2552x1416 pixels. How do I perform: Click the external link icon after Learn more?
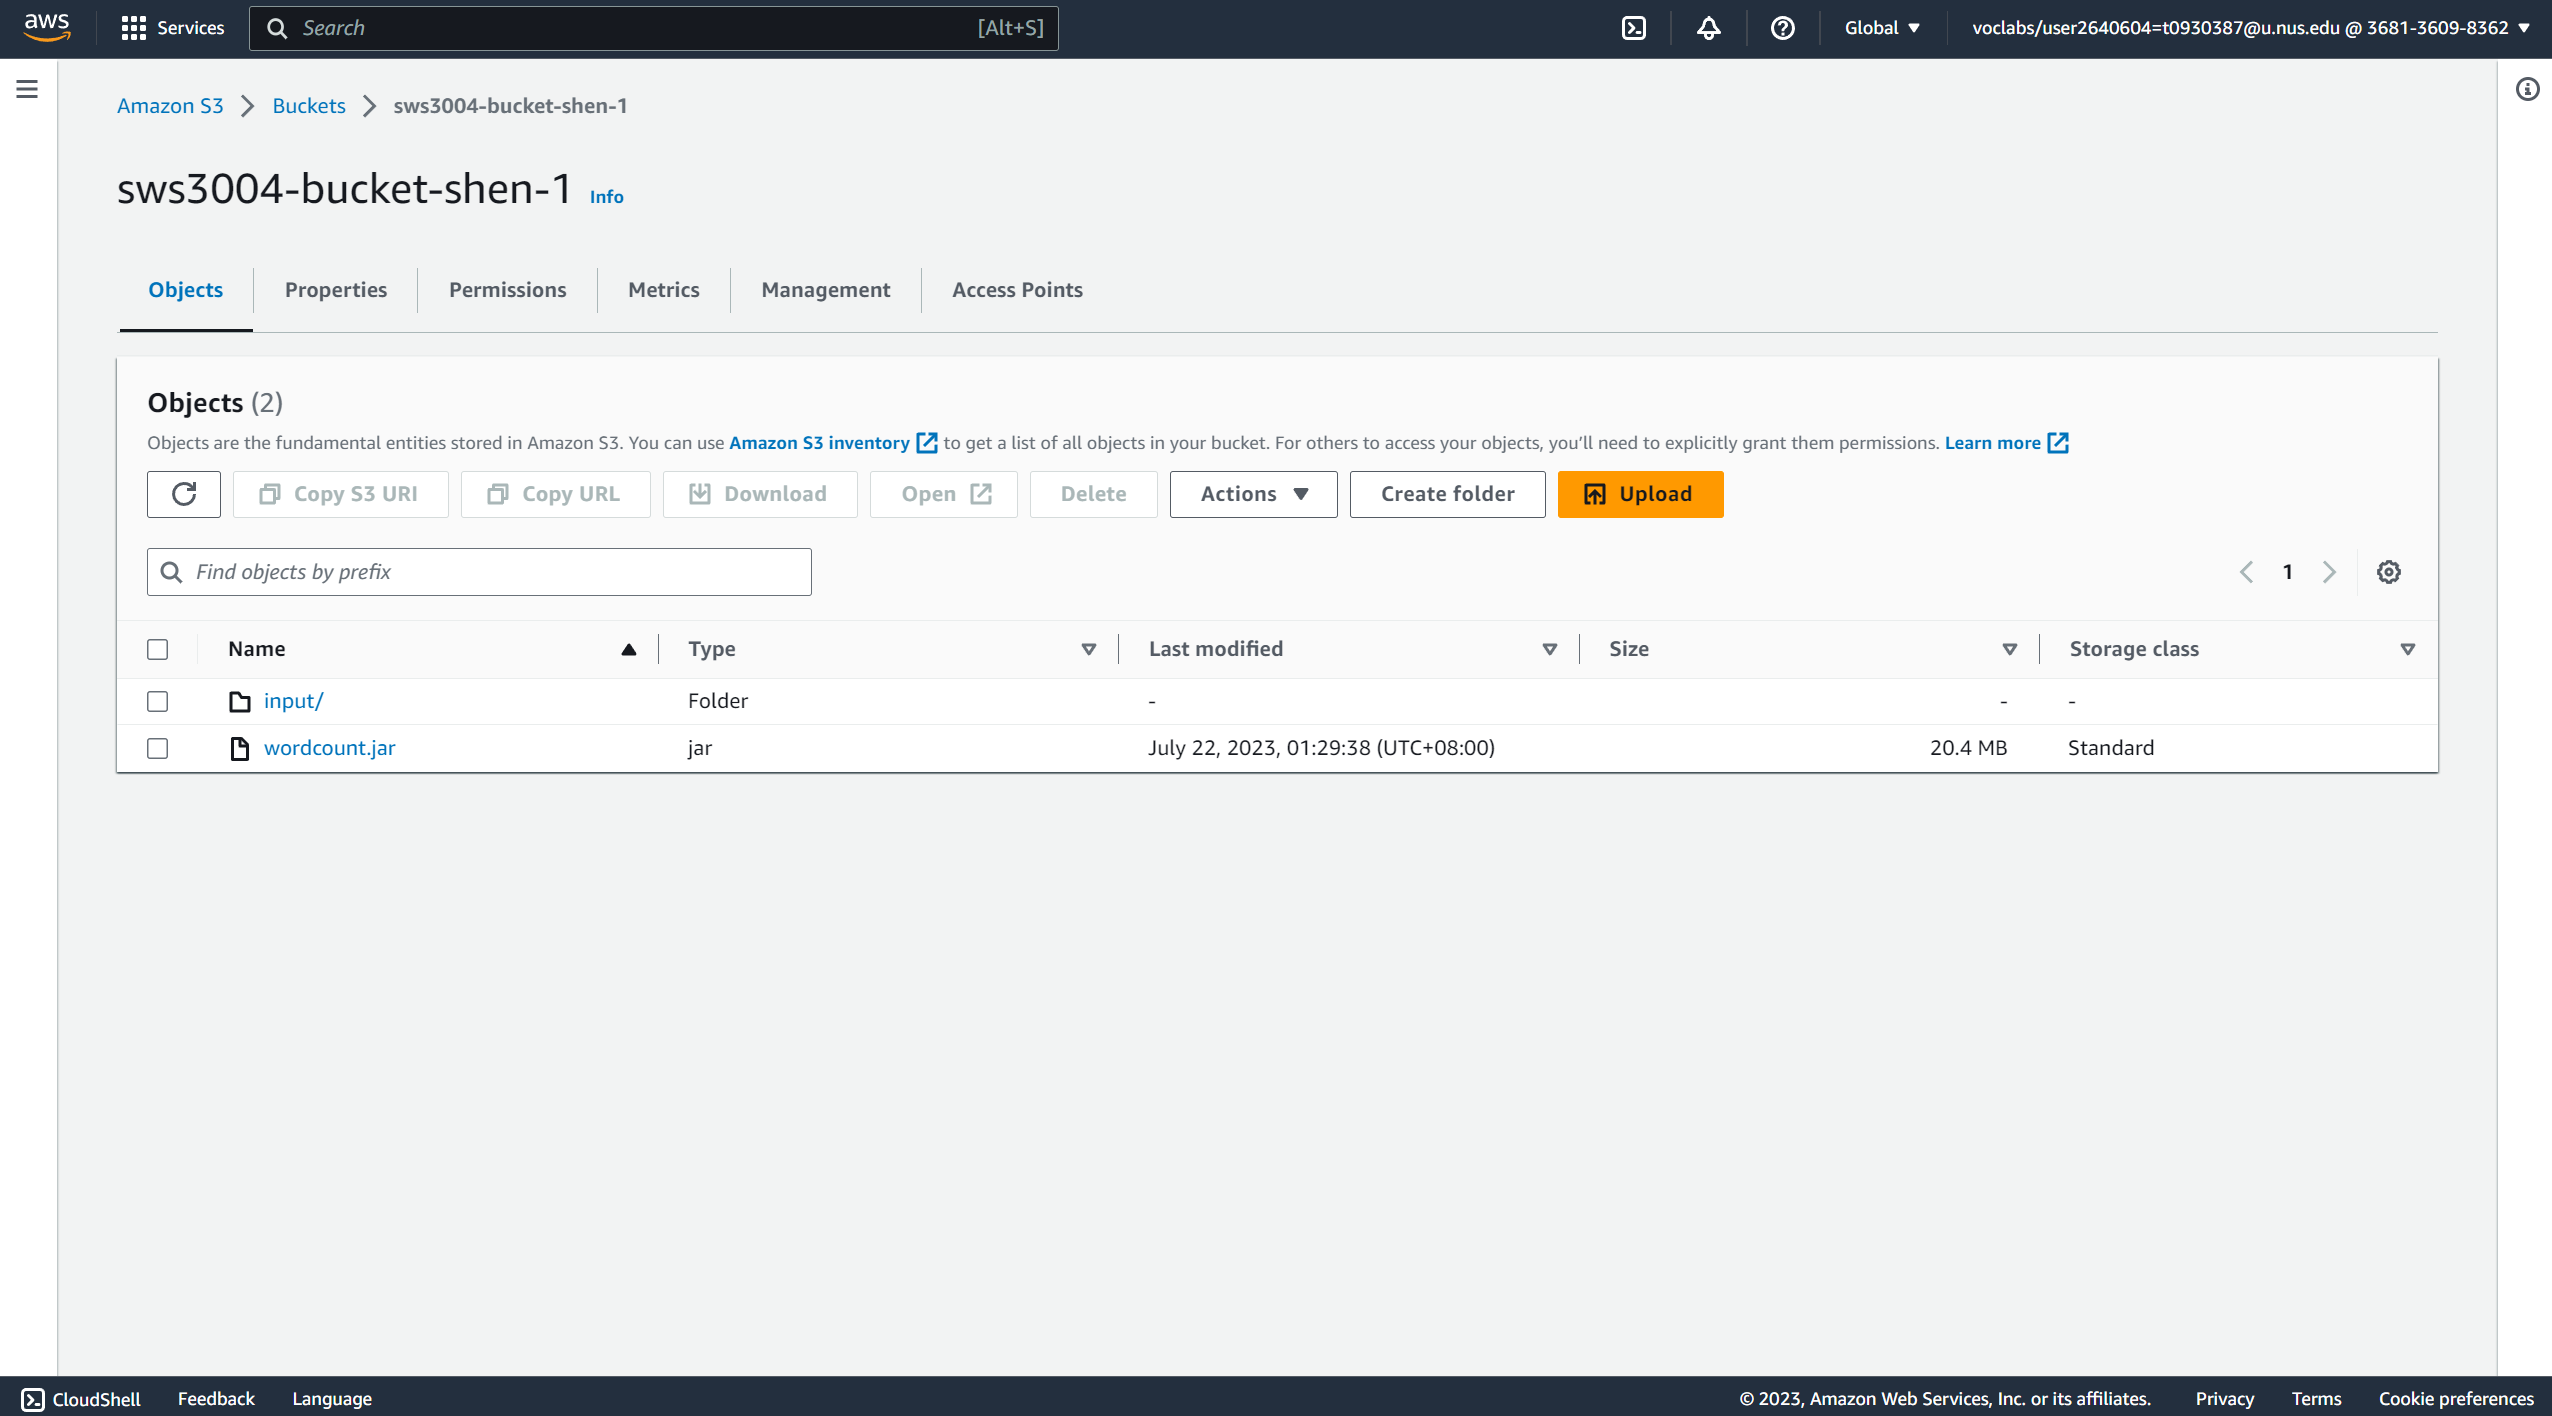[x=2058, y=443]
